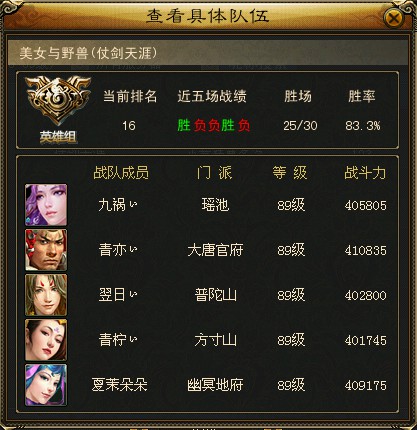Viewport: 417px width, 430px height.
Task: Click member name 翌日
Action: pos(118,295)
